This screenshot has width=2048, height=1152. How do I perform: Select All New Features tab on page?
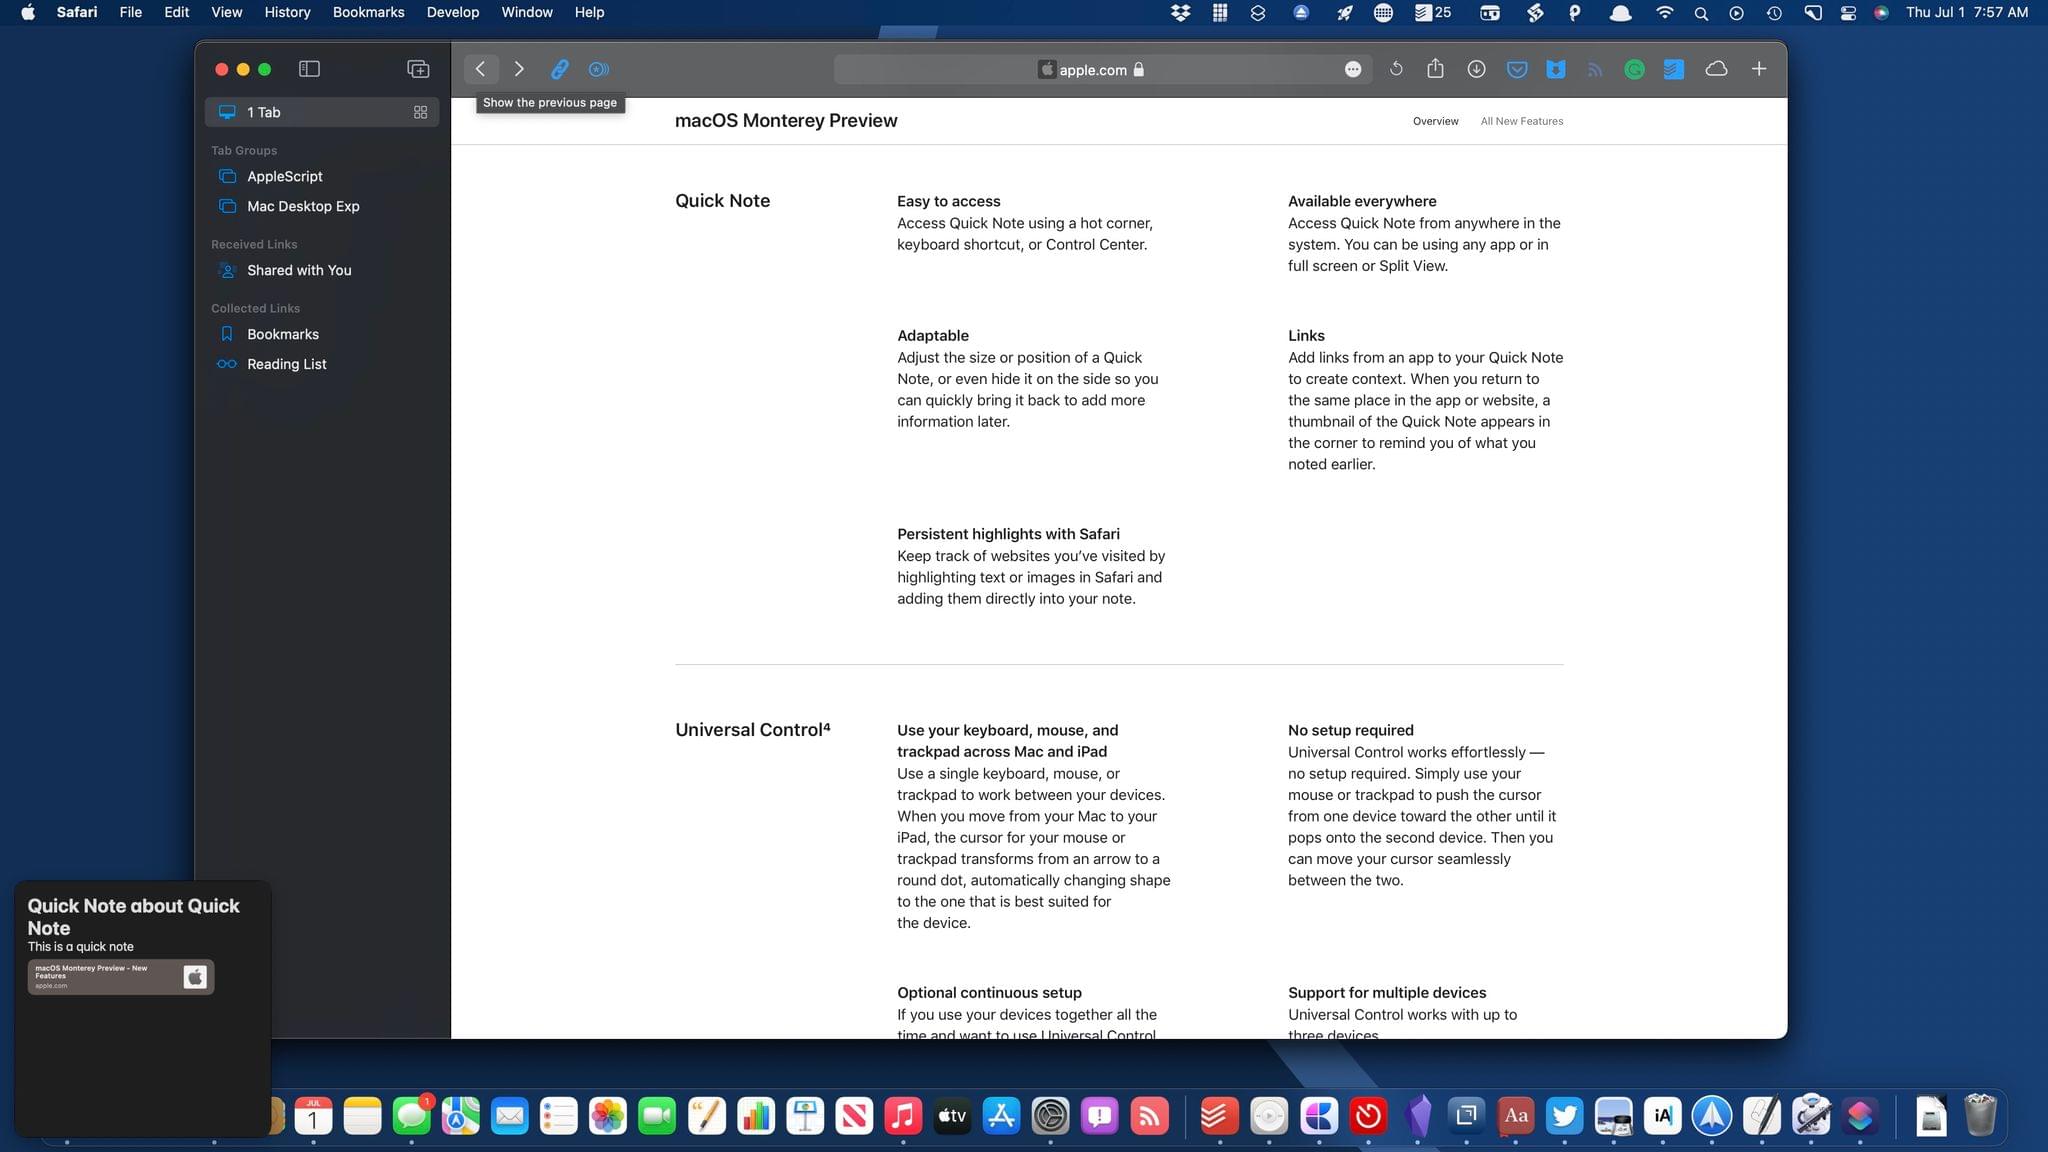coord(1522,121)
